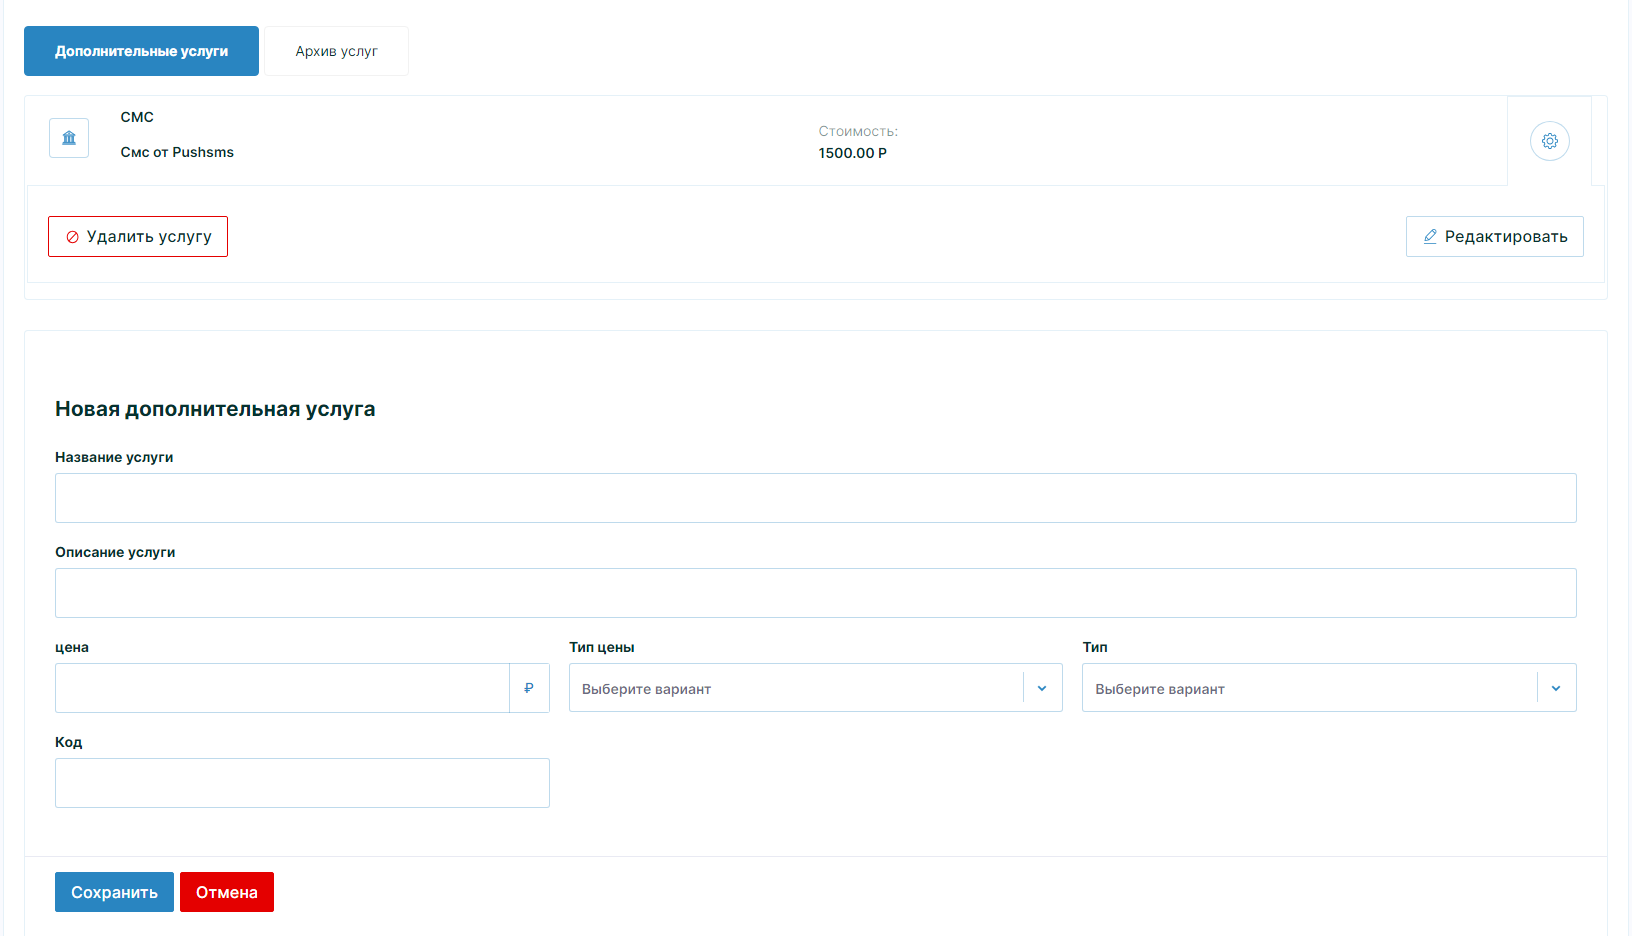Image resolution: width=1632 pixels, height=936 pixels.
Task: Expand Тип цены using its chevron arrow
Action: pyautogui.click(x=1042, y=688)
